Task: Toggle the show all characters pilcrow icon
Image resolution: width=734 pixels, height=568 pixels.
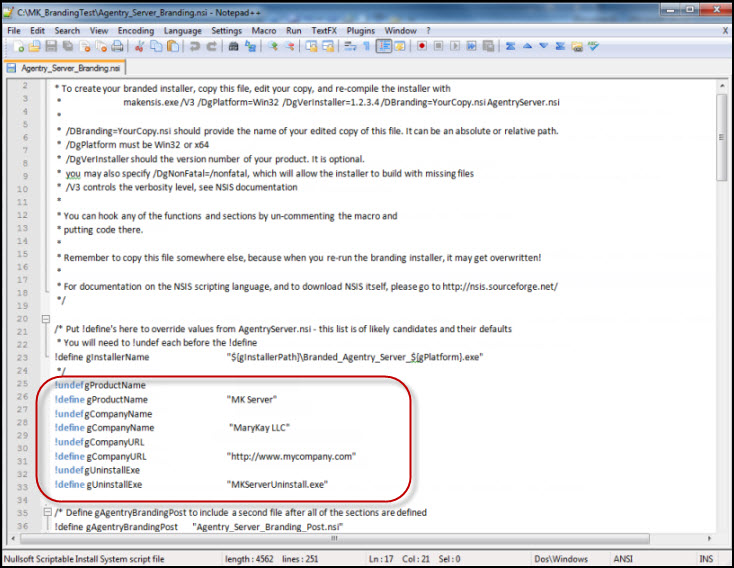Action: click(366, 46)
